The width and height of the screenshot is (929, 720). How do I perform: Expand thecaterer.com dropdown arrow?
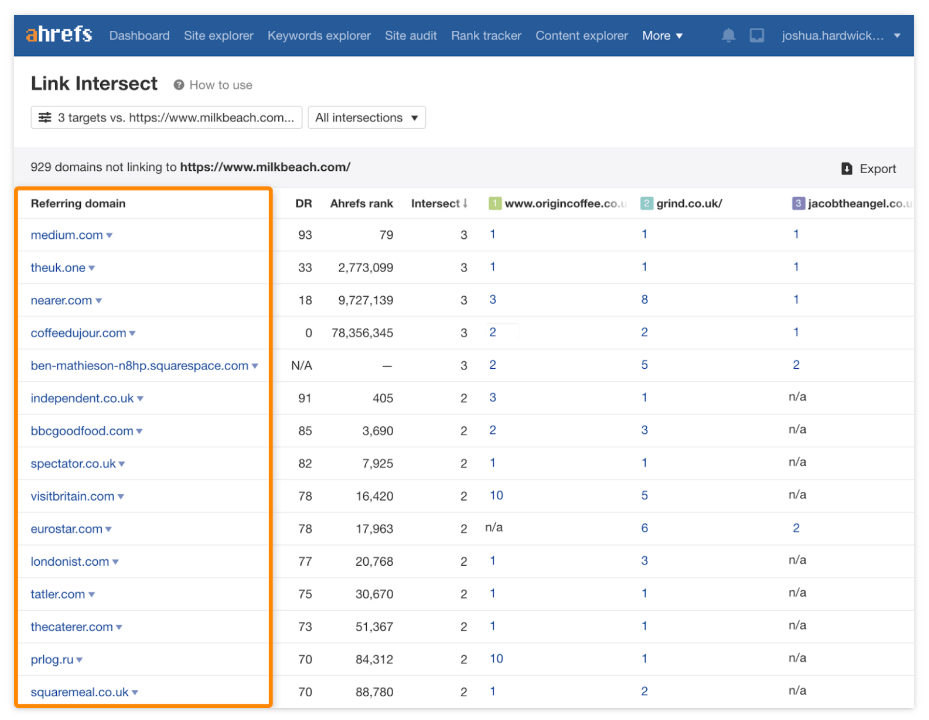[119, 626]
